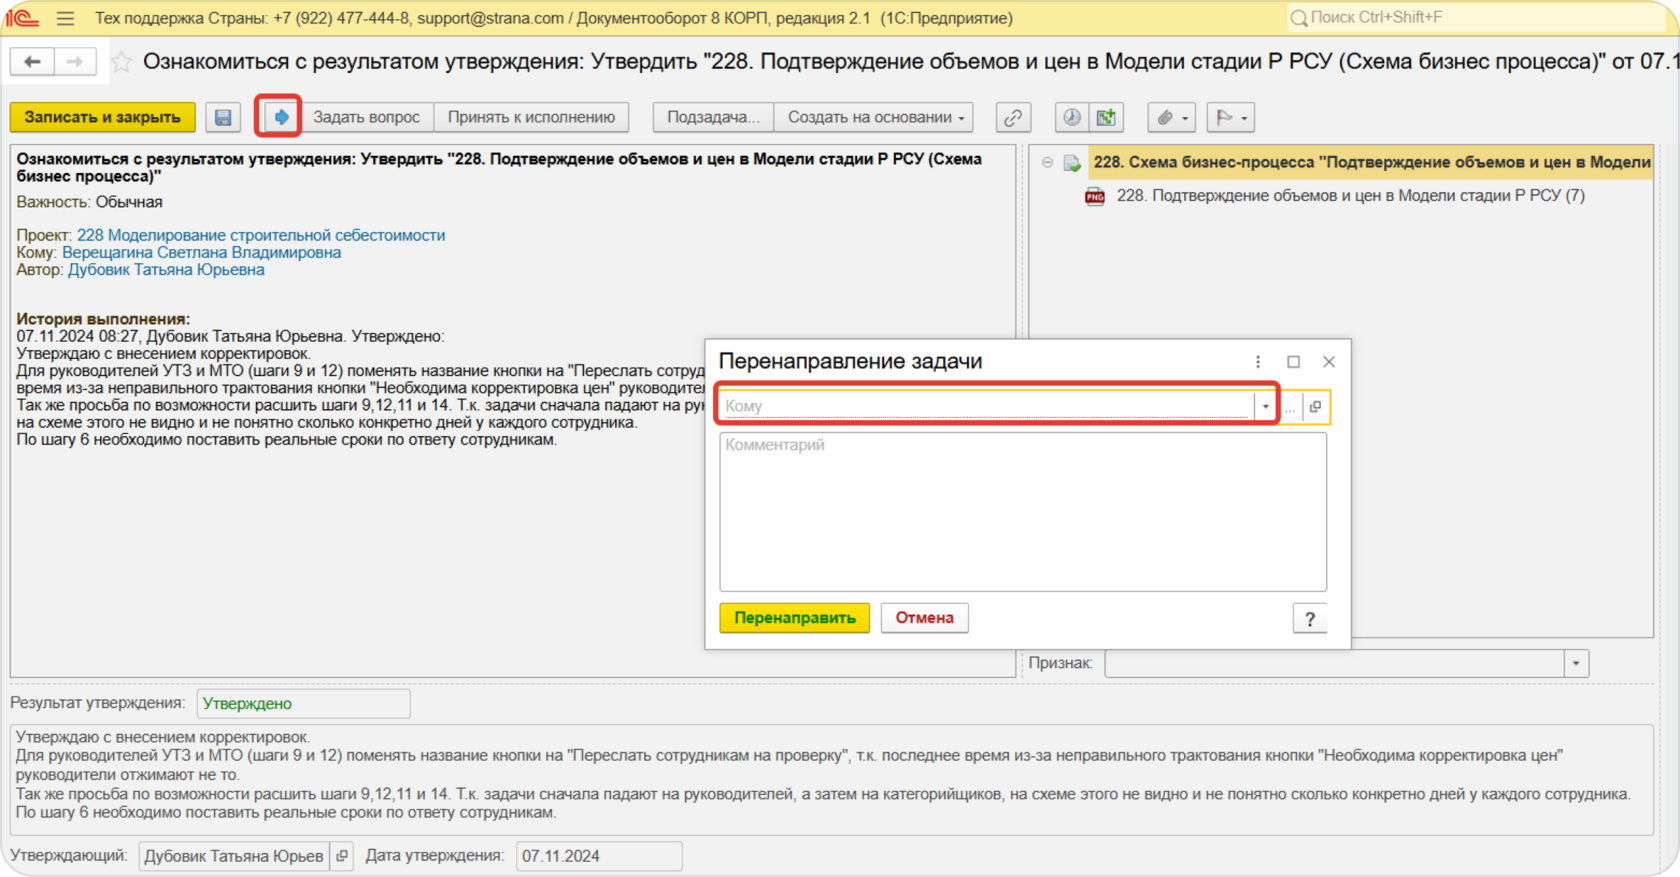Select file '228. Подтверждение объемов и цен в Модели стадии Р РСУ (7)'
The height and width of the screenshot is (877, 1680).
[x=1350, y=196]
